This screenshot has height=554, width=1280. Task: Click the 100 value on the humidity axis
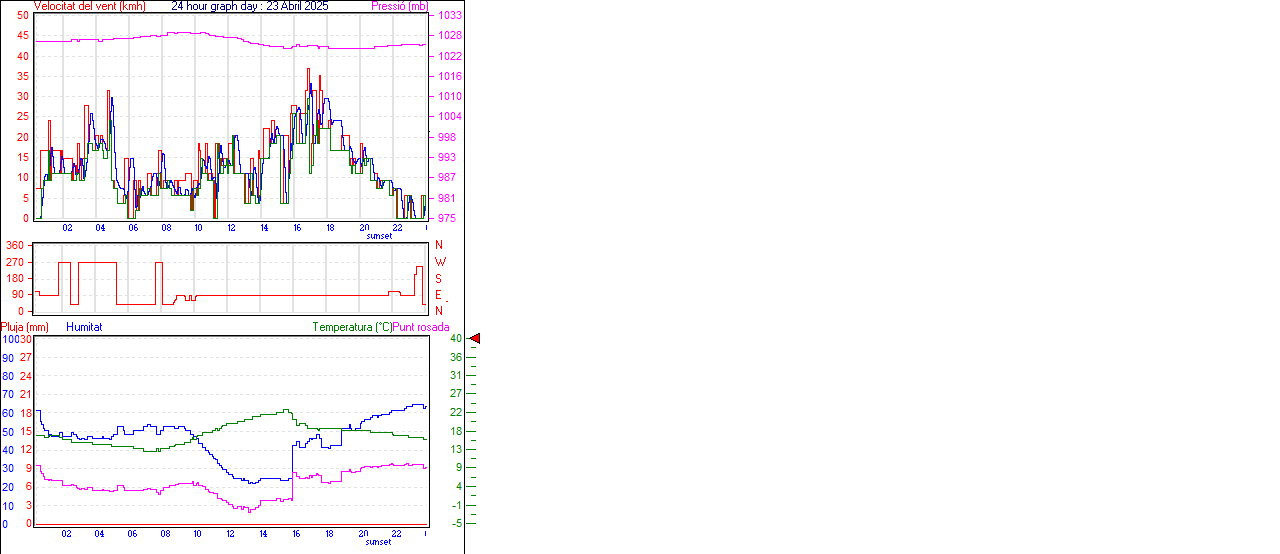(x=9, y=340)
